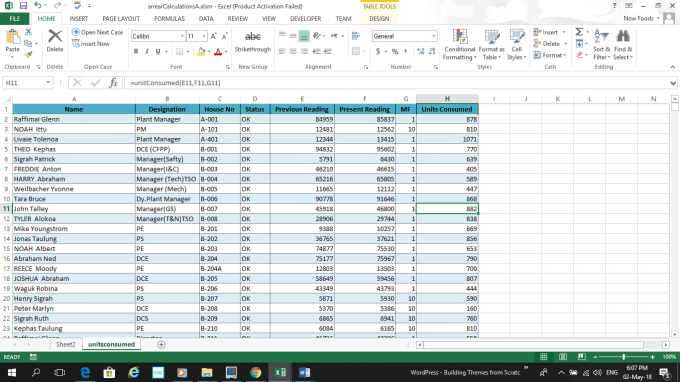Click the zoom slider handle
Image resolution: width=680 pixels, height=382 pixels.
coord(624,357)
